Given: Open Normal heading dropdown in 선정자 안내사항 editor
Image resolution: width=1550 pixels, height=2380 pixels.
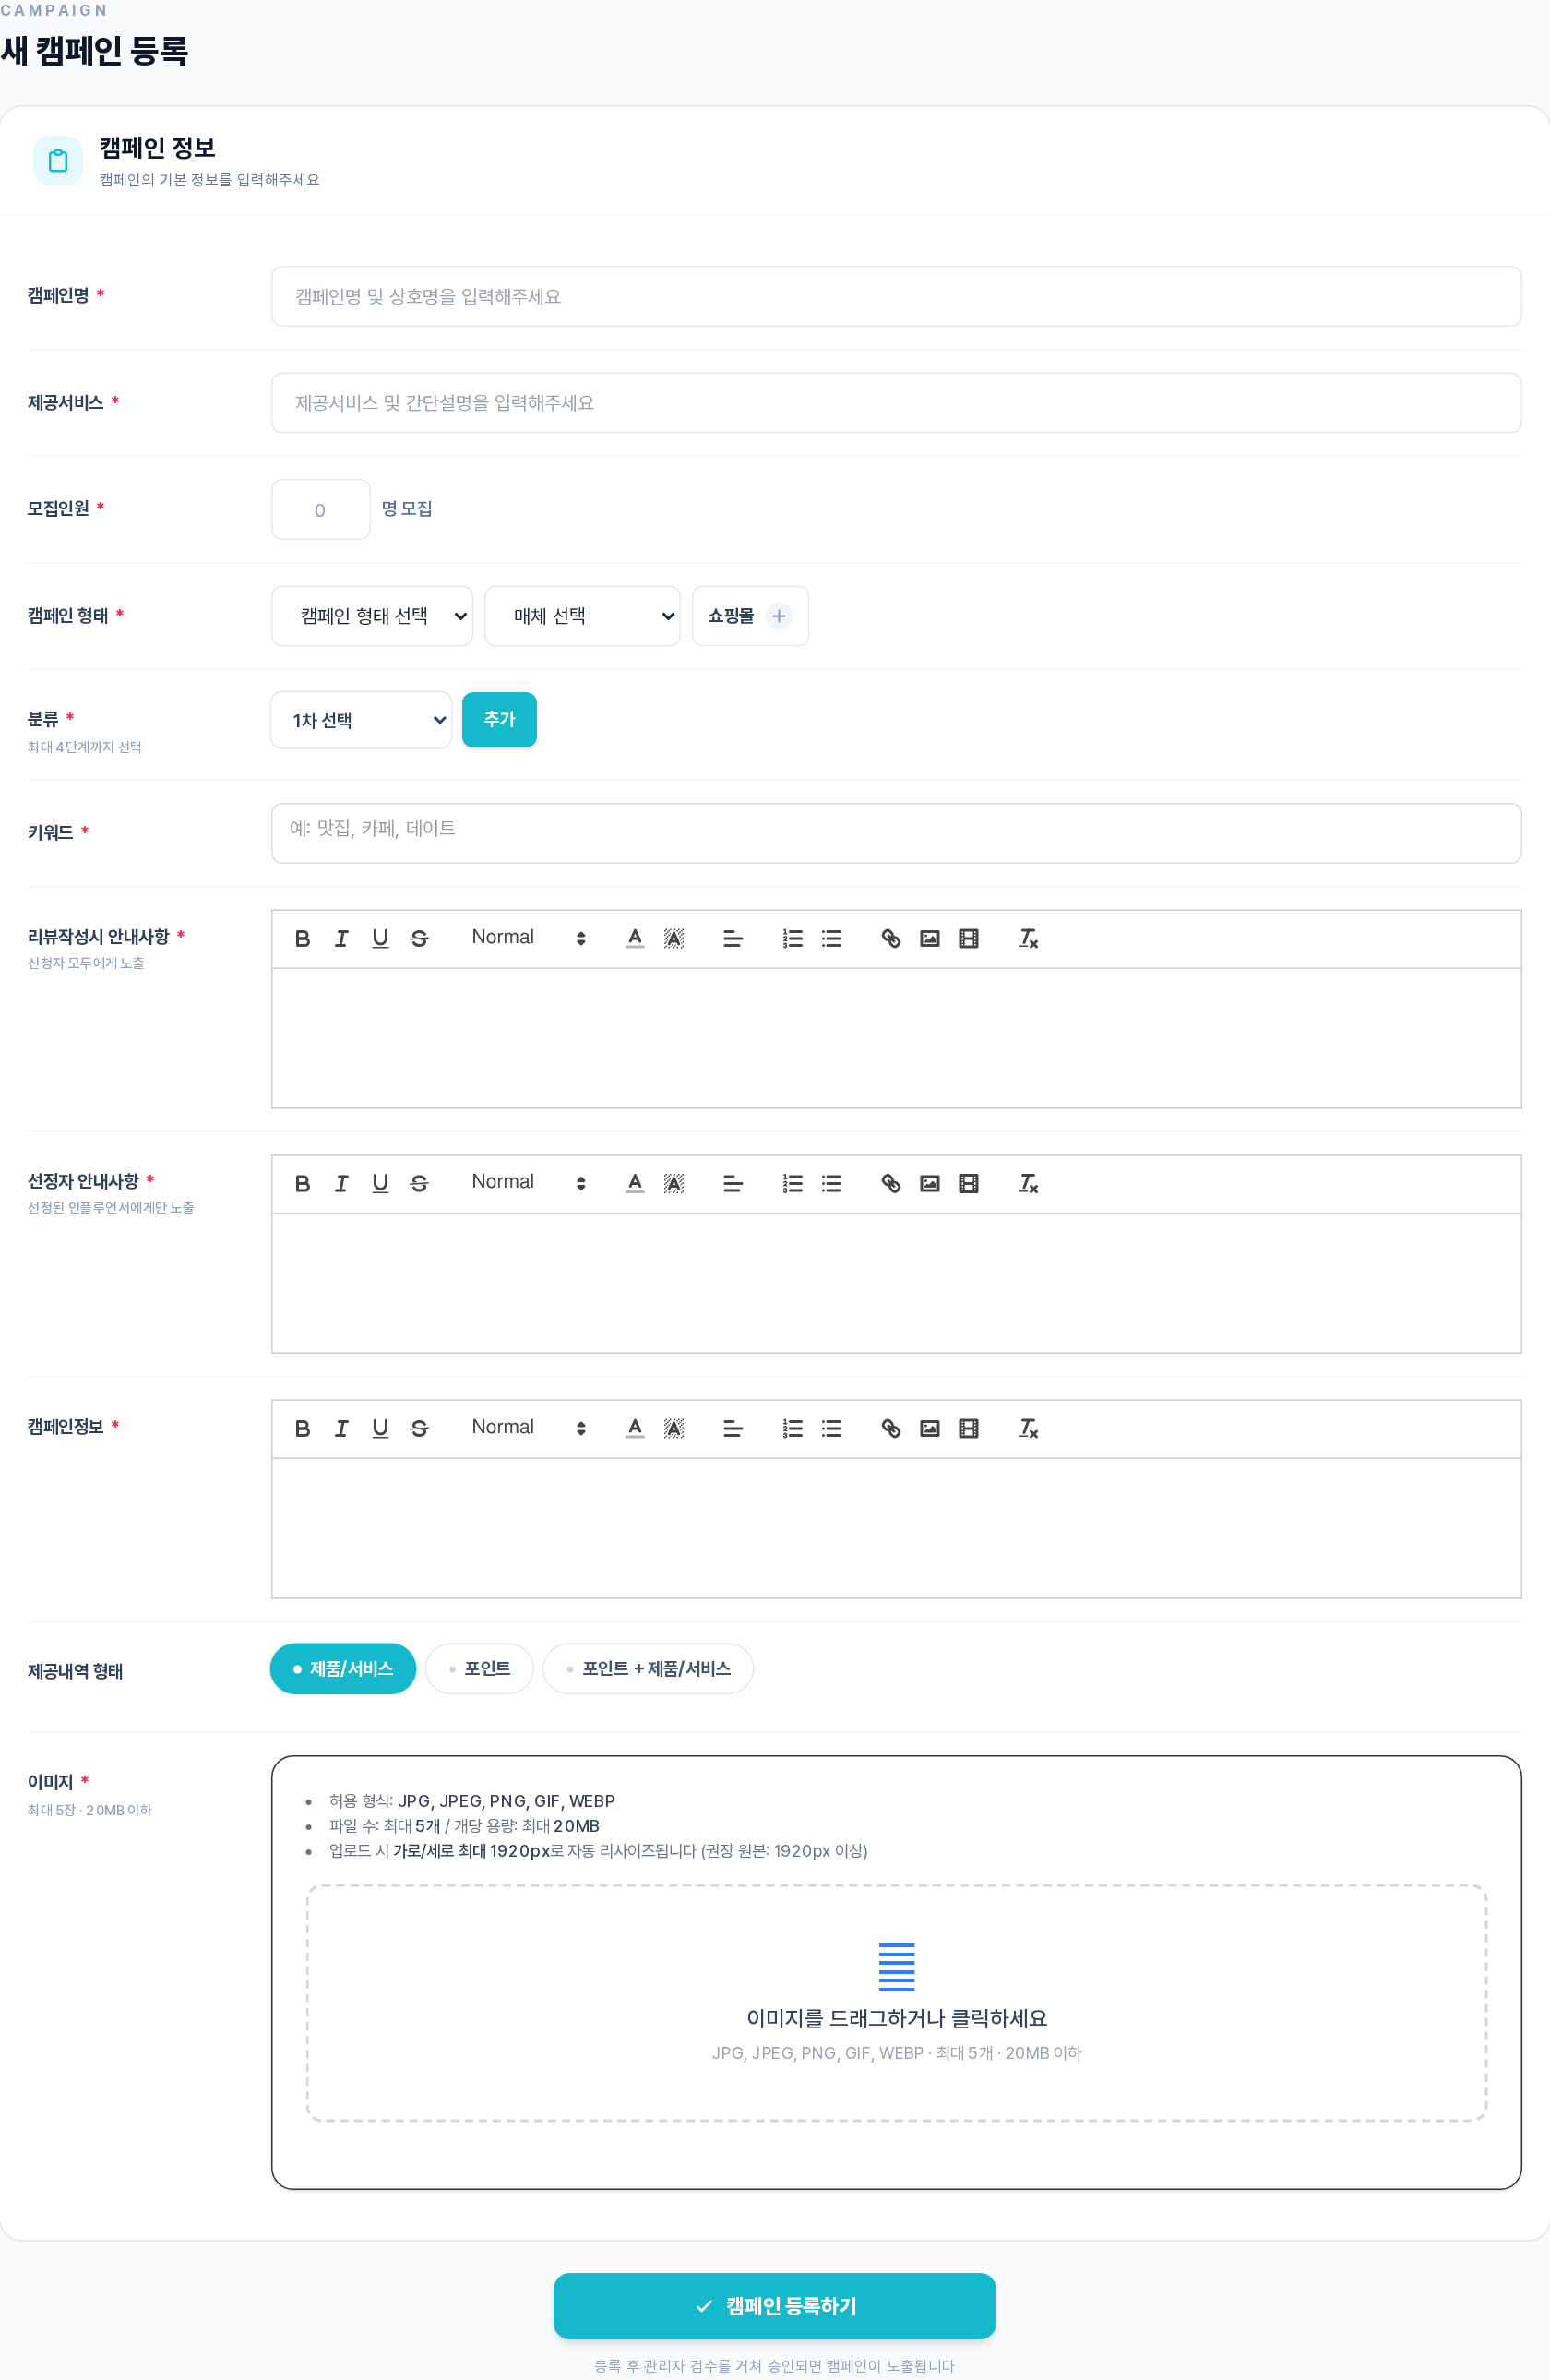Looking at the screenshot, I should point(528,1183).
